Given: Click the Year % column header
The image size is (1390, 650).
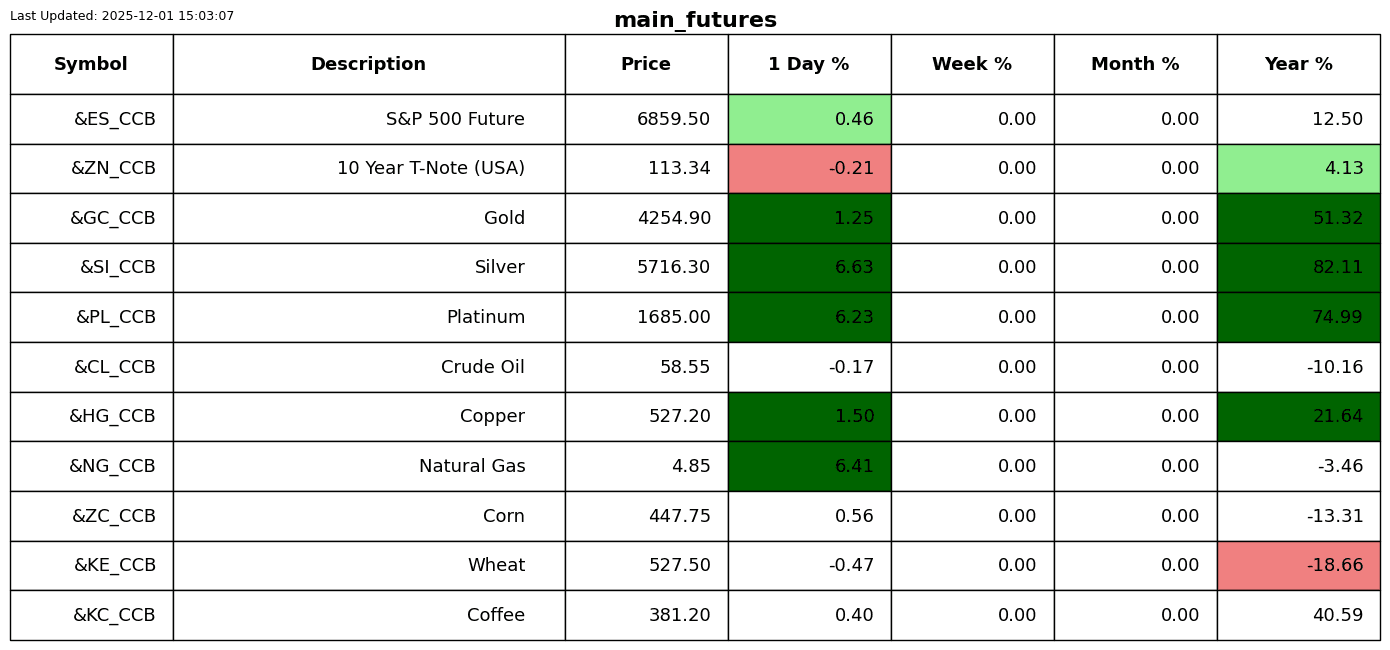Looking at the screenshot, I should point(1298,65).
